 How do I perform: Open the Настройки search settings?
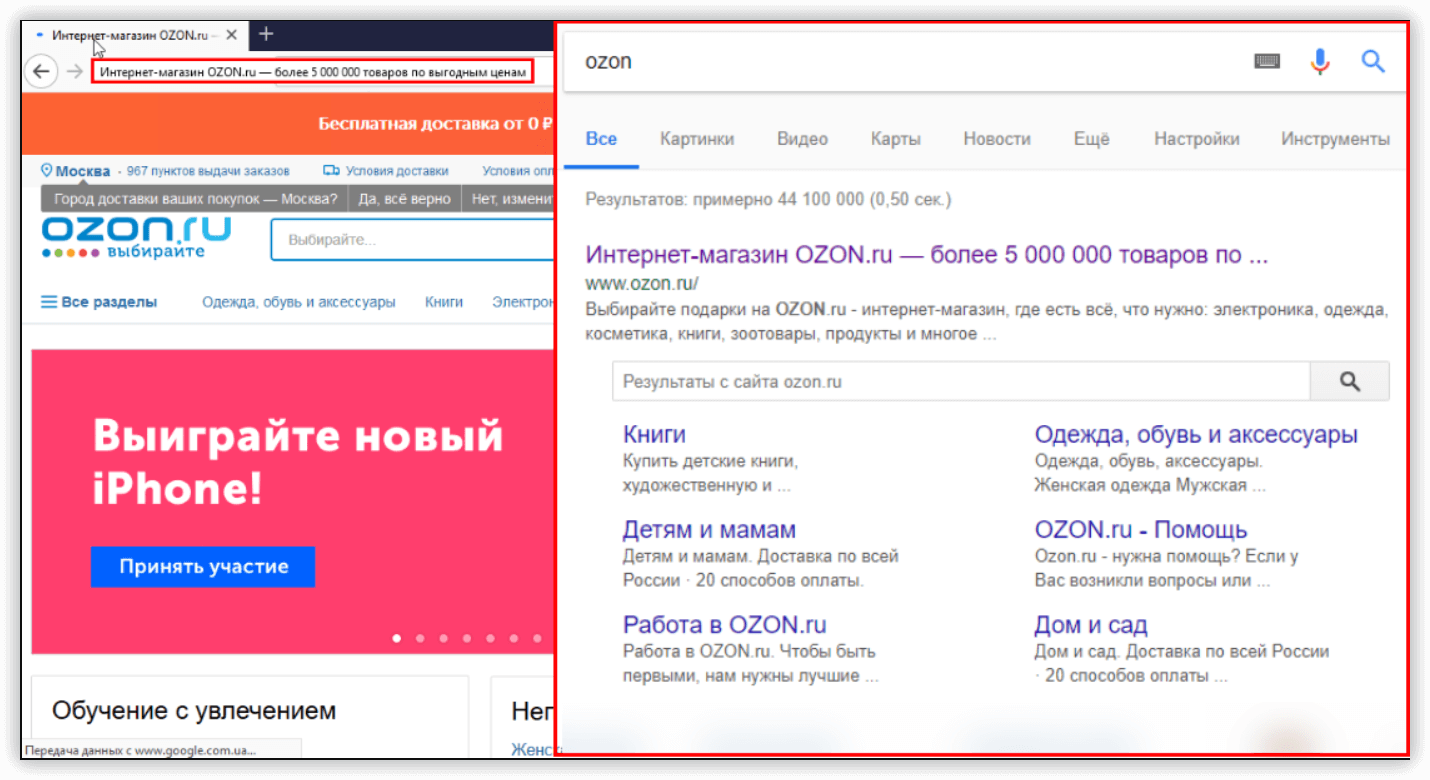tap(1197, 139)
